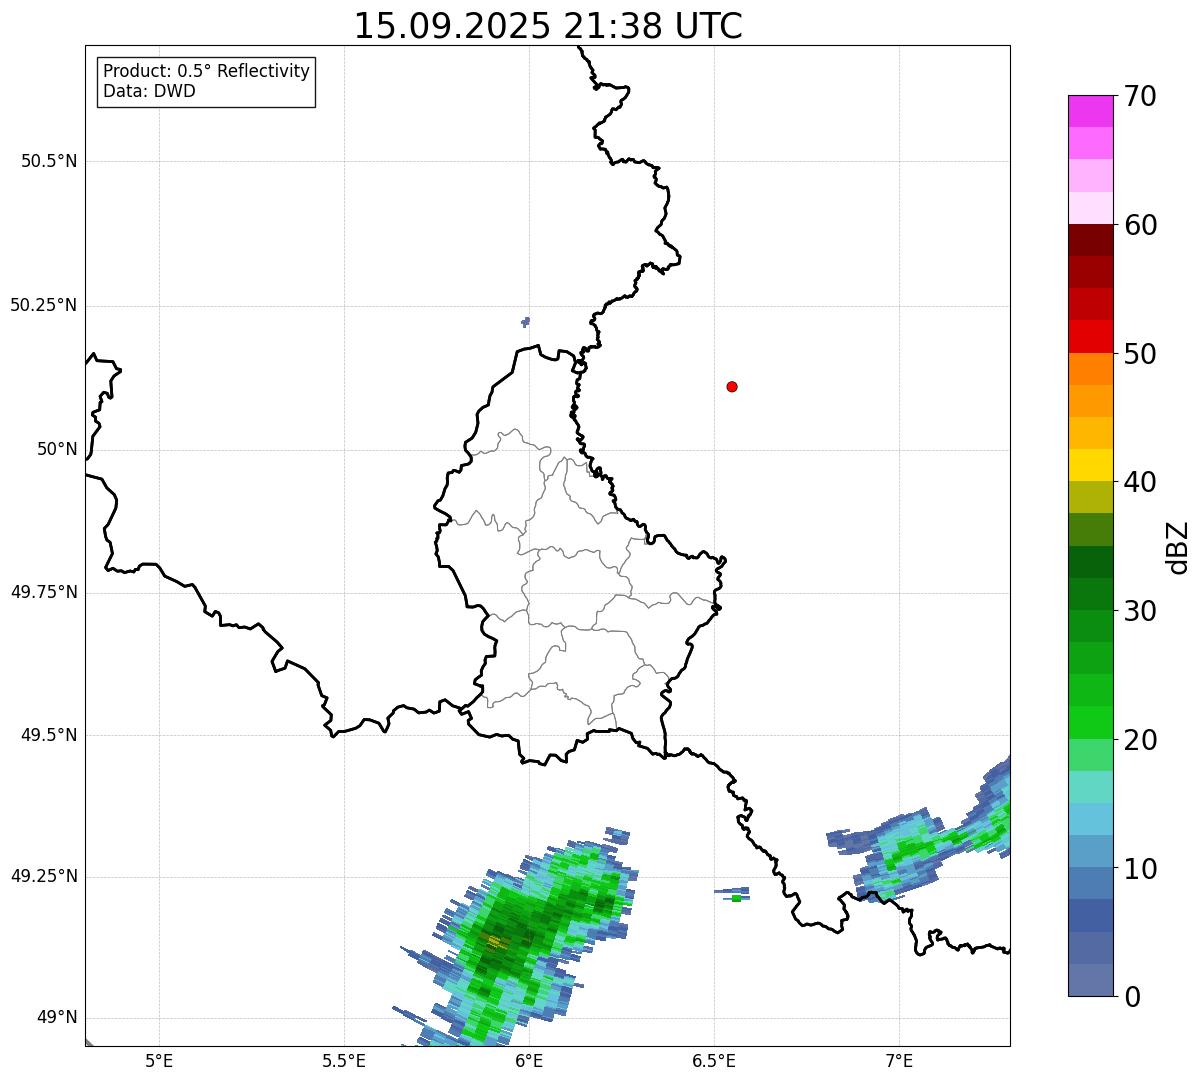Select the 5.5°E longitude label
The height and width of the screenshot is (1081, 1202).
(344, 1061)
